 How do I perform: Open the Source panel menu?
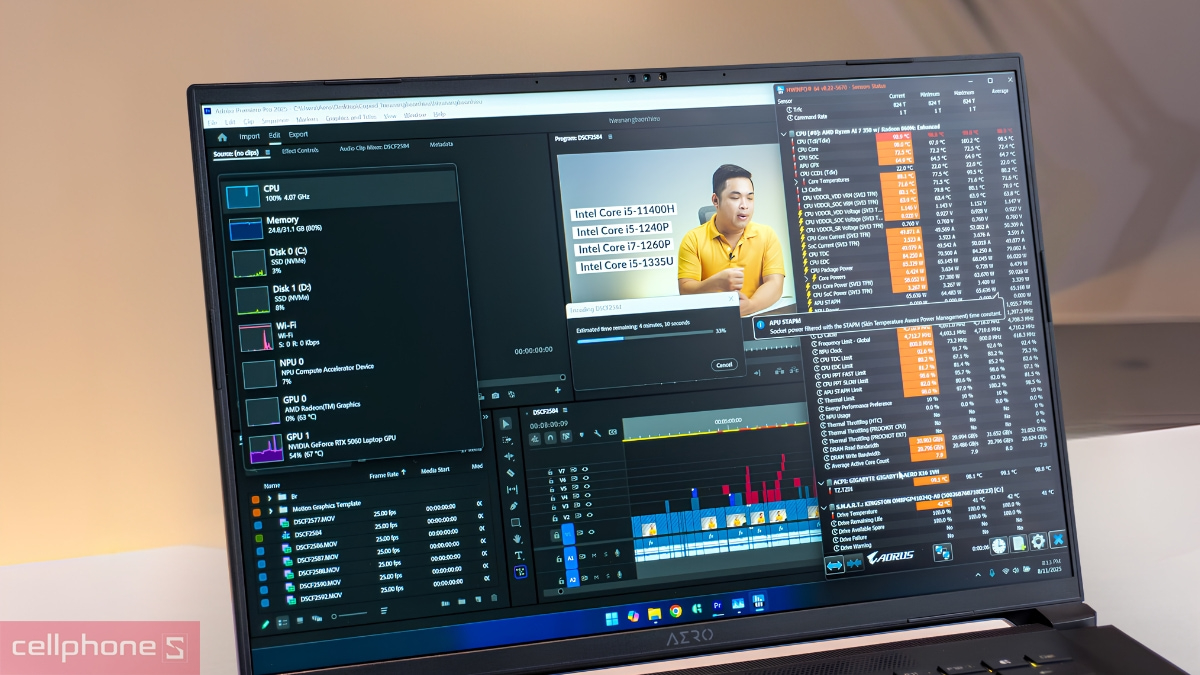[267, 153]
